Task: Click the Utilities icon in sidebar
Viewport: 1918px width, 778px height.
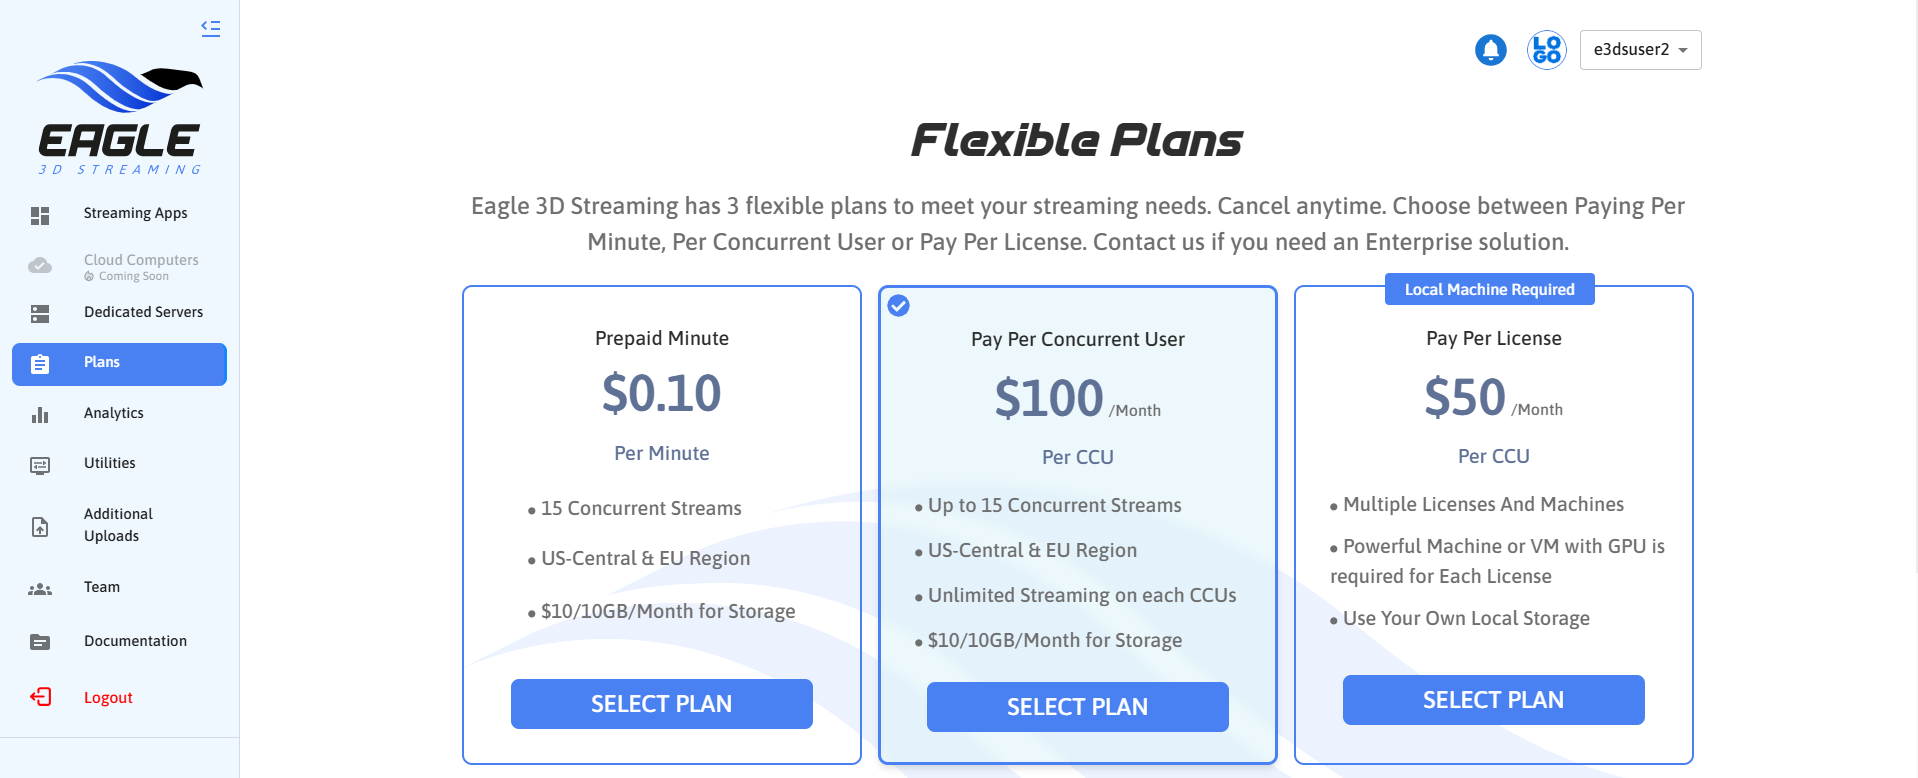Action: (x=40, y=465)
